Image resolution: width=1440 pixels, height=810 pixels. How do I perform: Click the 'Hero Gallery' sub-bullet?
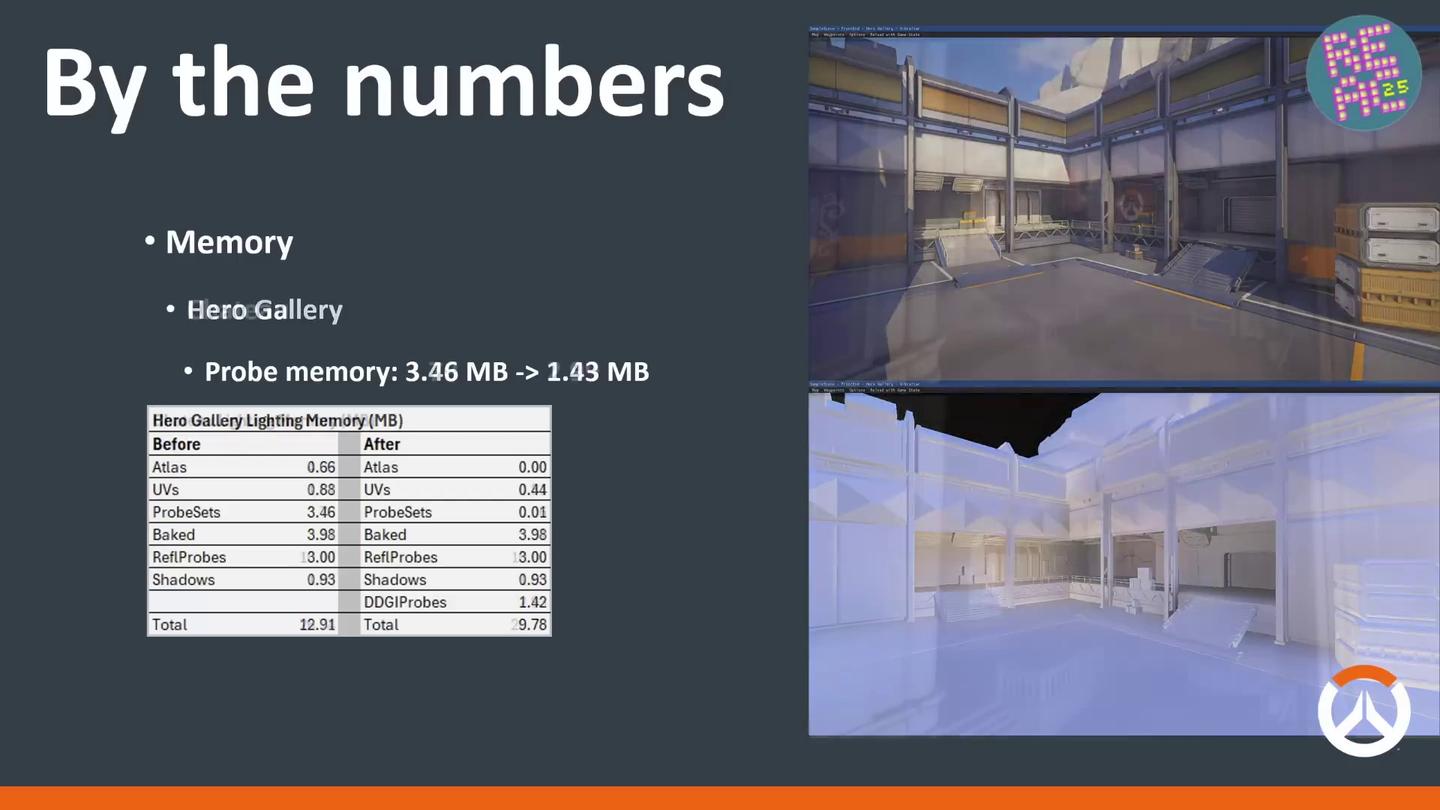265,310
